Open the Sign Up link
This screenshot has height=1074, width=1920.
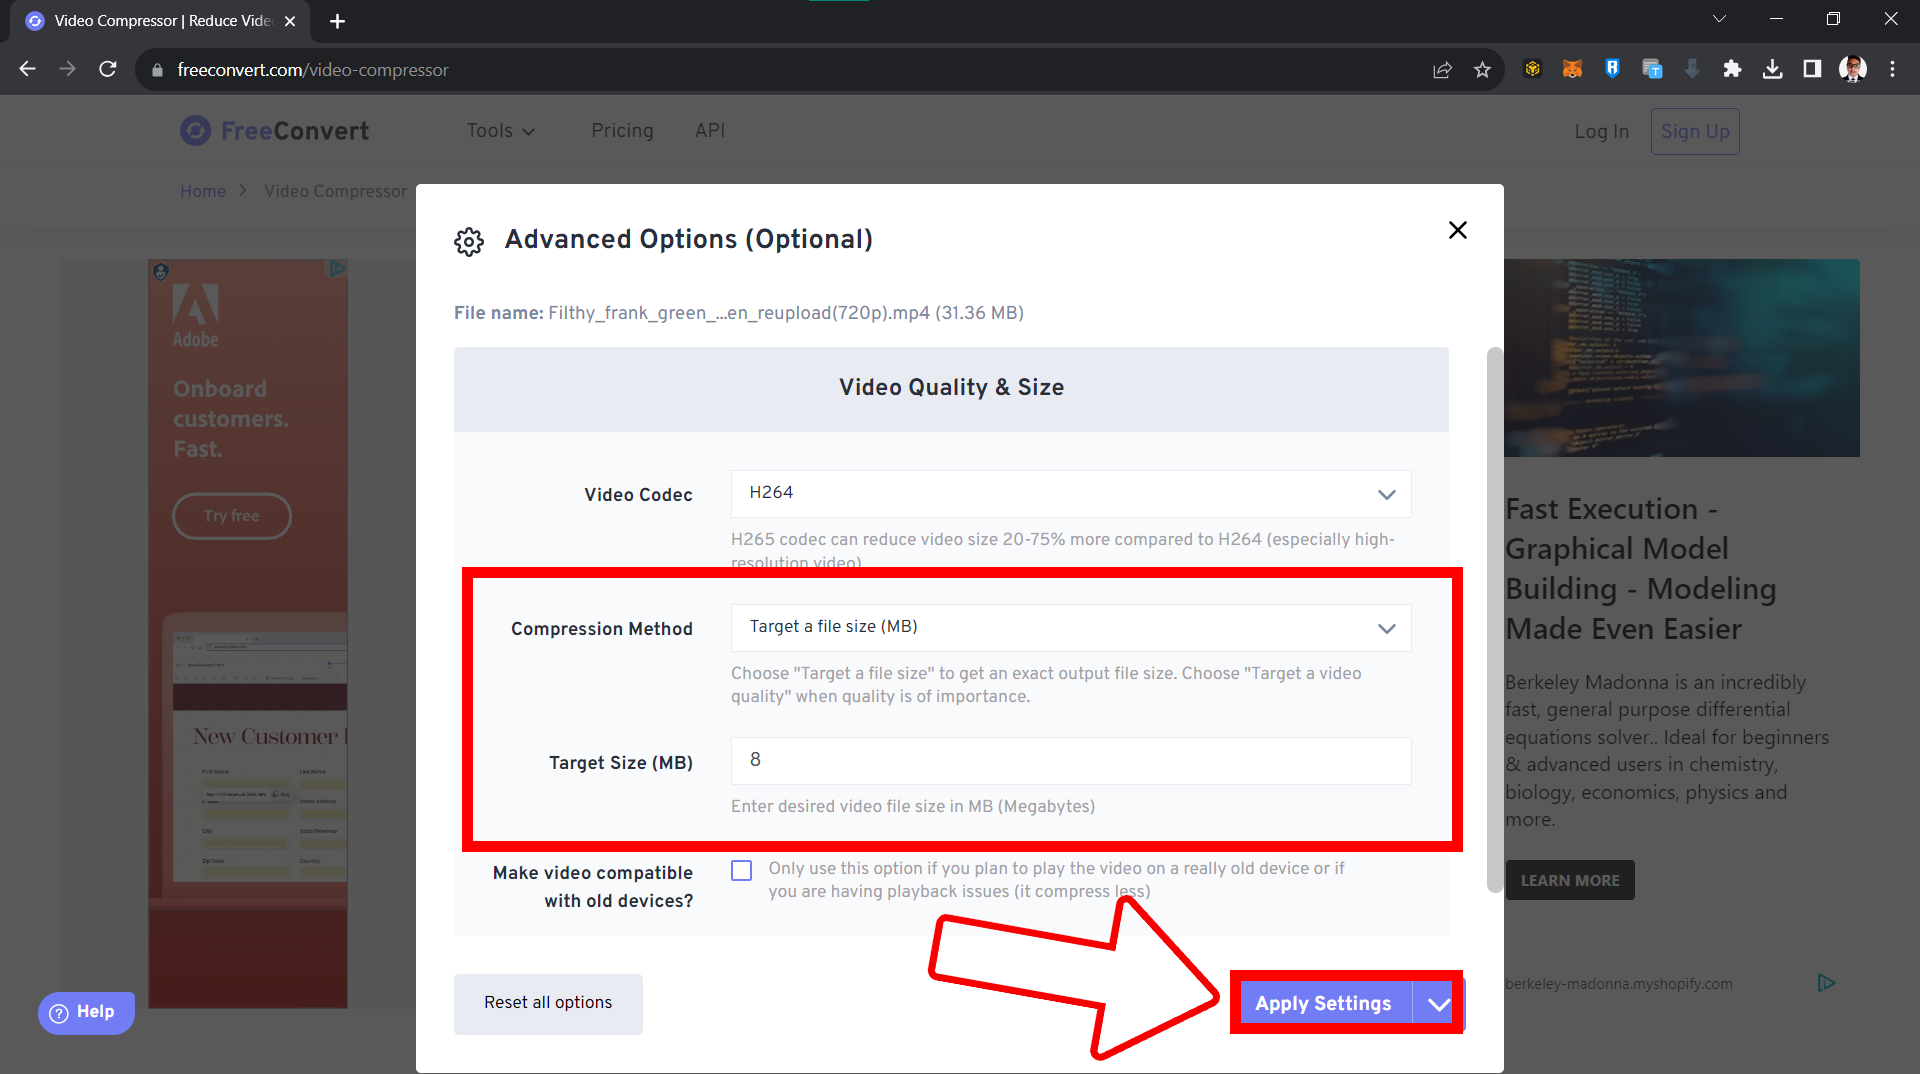pyautogui.click(x=1695, y=131)
